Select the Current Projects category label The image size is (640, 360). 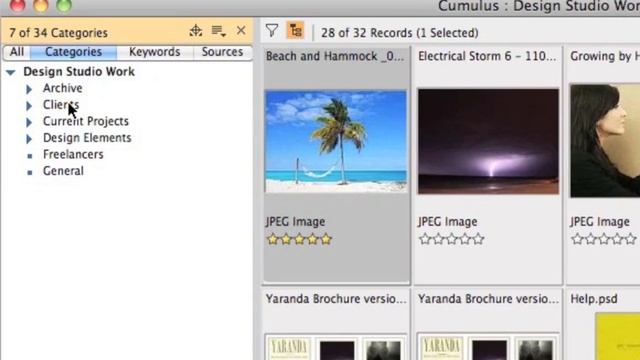point(86,121)
